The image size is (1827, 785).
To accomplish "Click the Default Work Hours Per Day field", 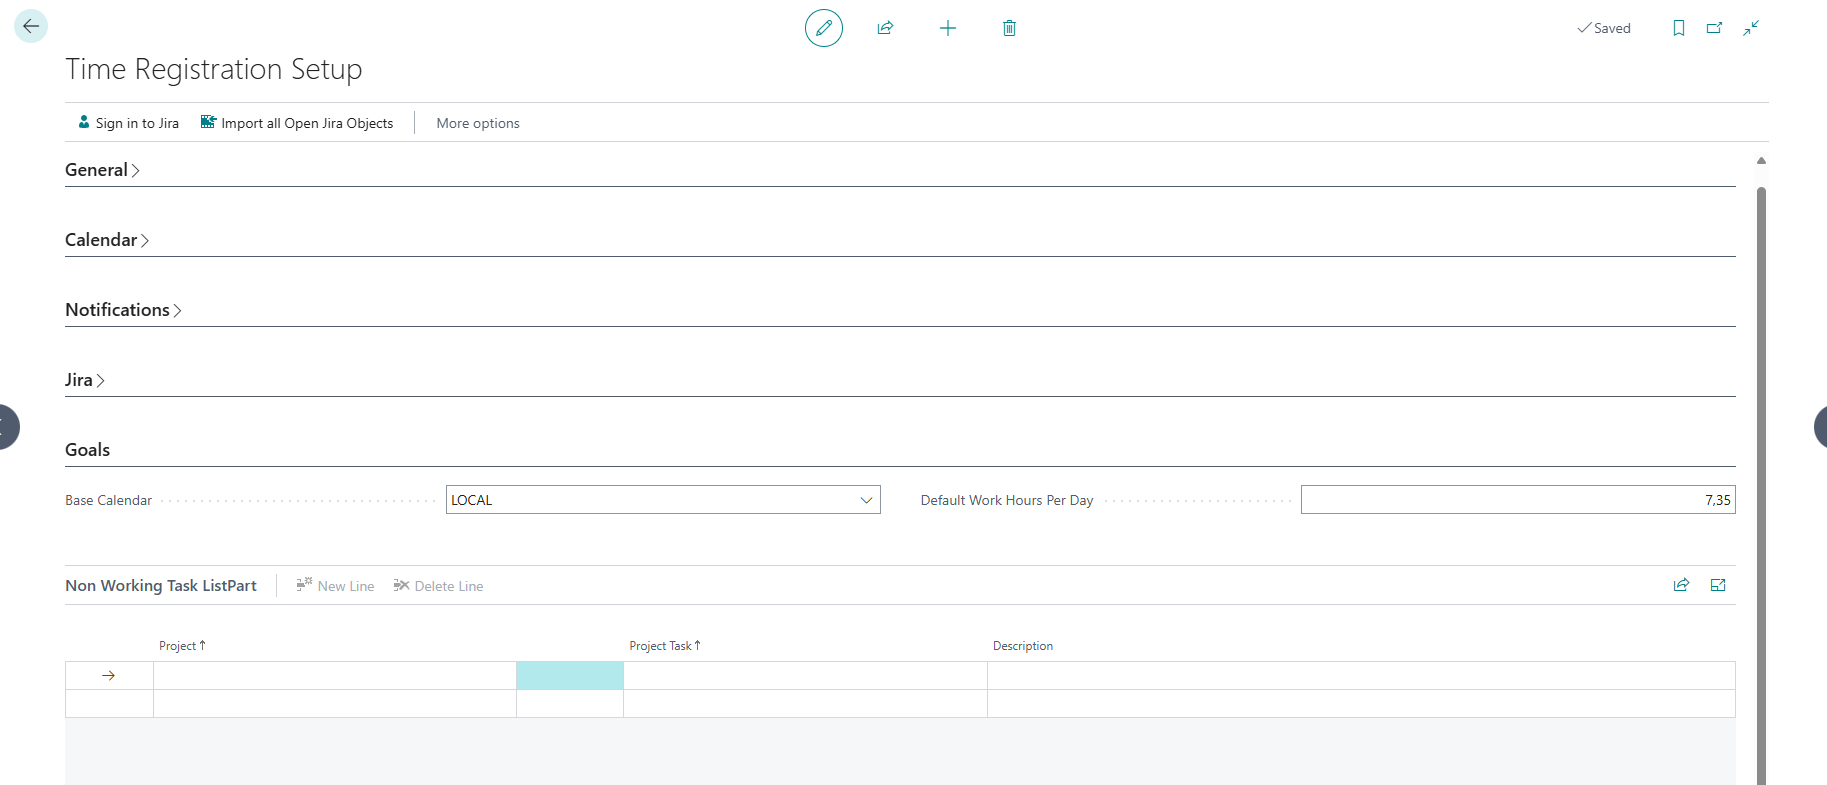I will pyautogui.click(x=1517, y=500).
